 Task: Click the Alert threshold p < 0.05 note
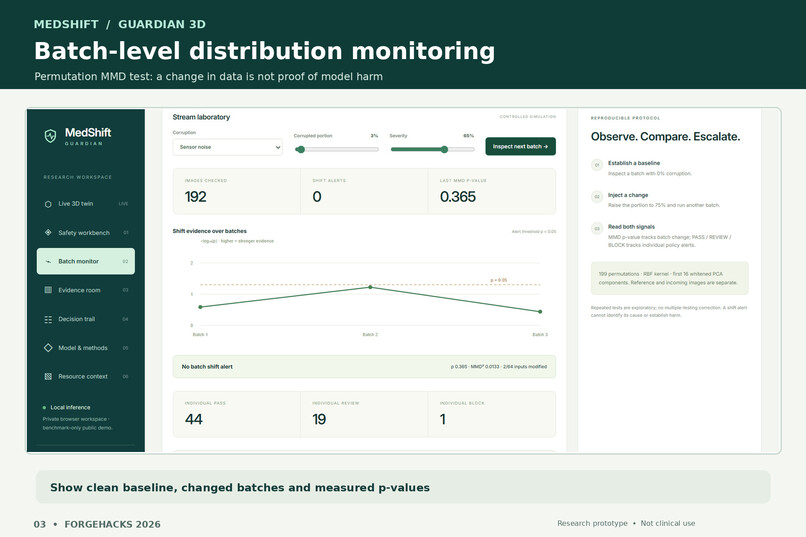point(534,232)
